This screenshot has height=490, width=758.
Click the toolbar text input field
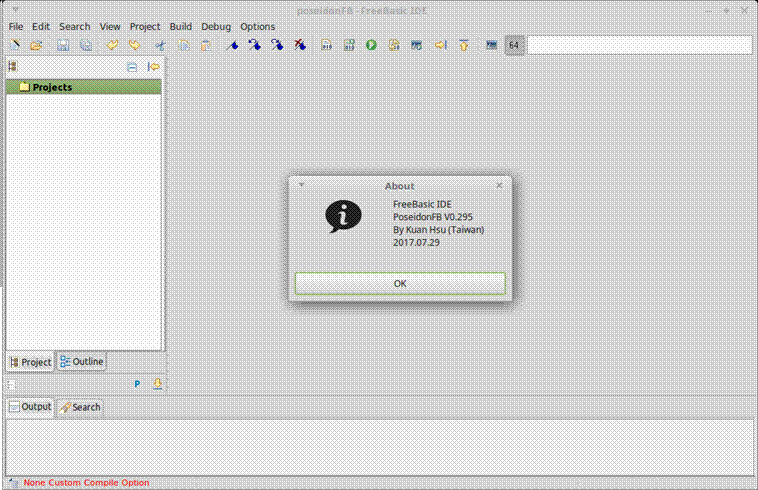[640, 45]
